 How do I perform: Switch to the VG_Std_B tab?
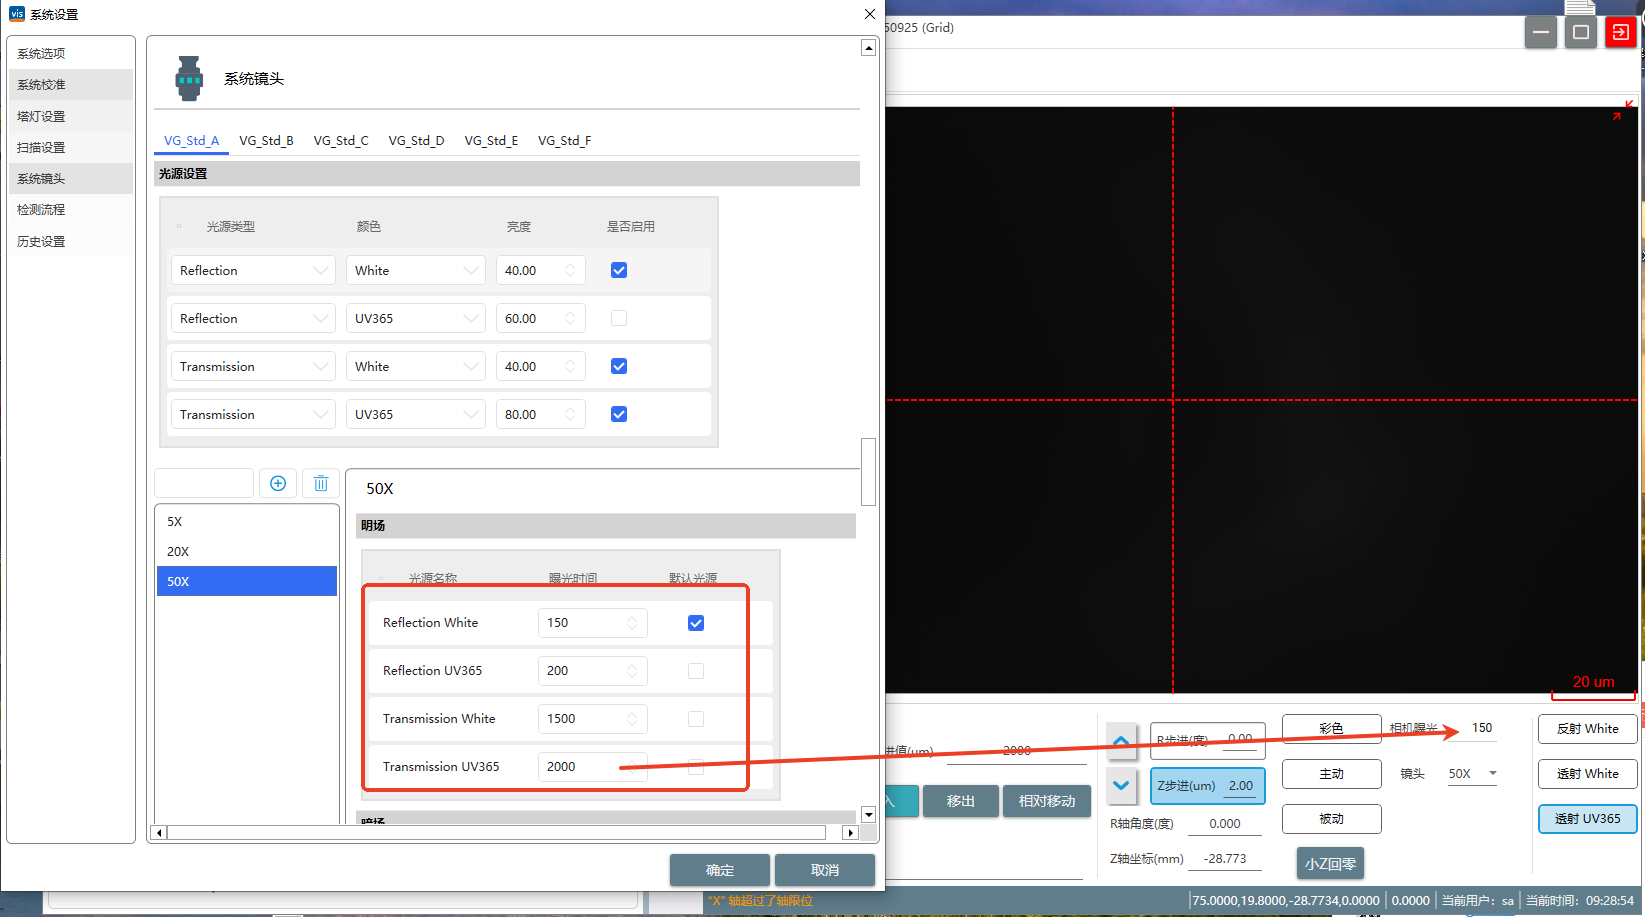tap(266, 141)
